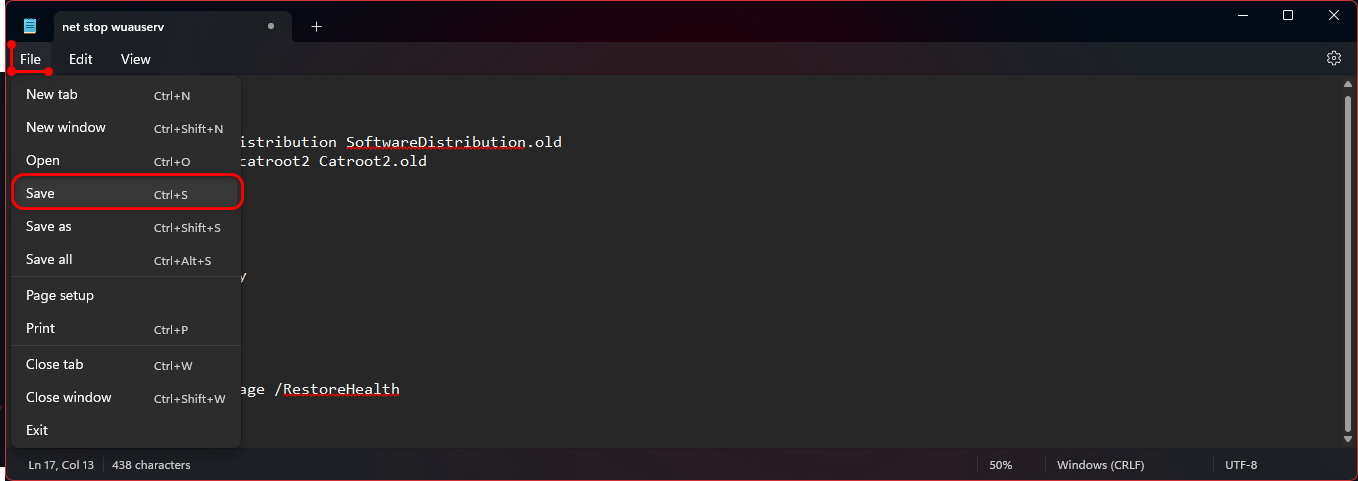The height and width of the screenshot is (481, 1358).
Task: Click the UTF-8 encoding status item
Action: (1241, 465)
